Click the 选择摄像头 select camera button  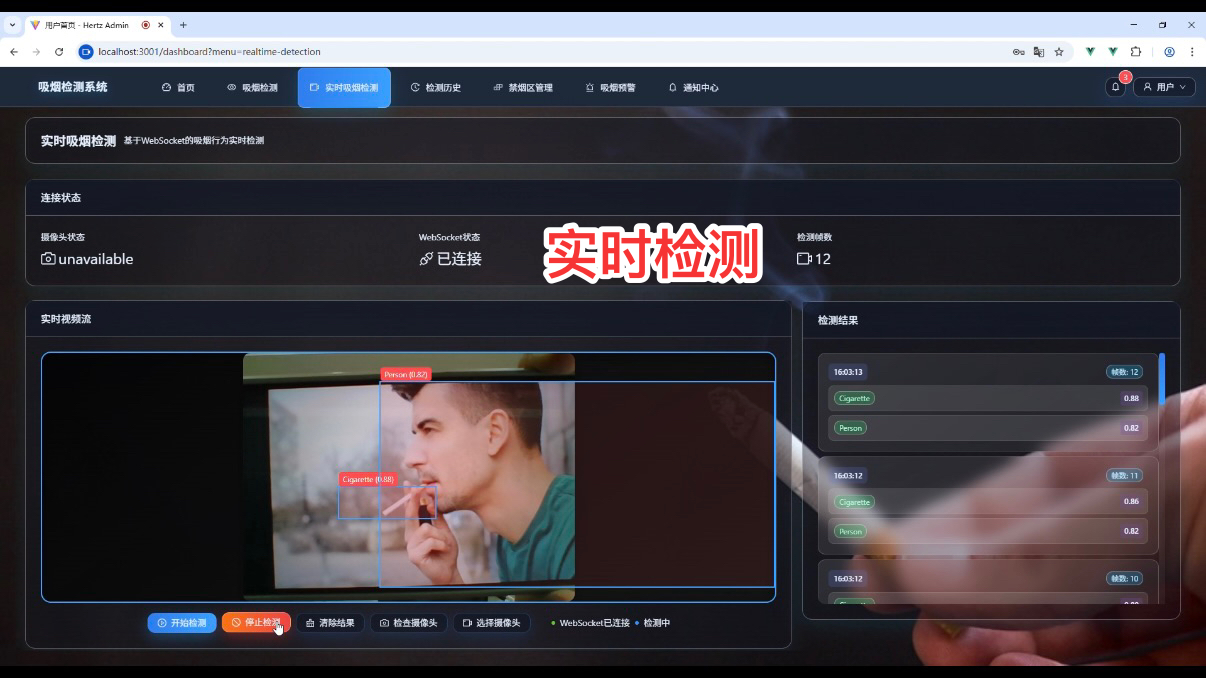[491, 623]
